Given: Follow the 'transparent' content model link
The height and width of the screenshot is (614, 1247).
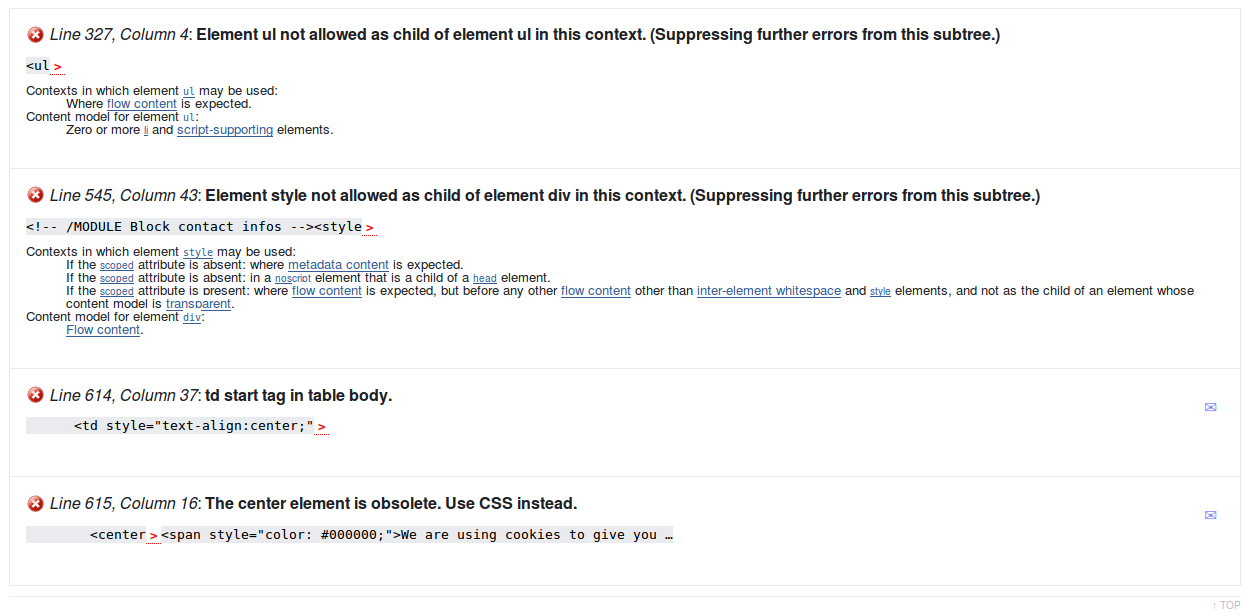Looking at the screenshot, I should pyautogui.click(x=198, y=304).
